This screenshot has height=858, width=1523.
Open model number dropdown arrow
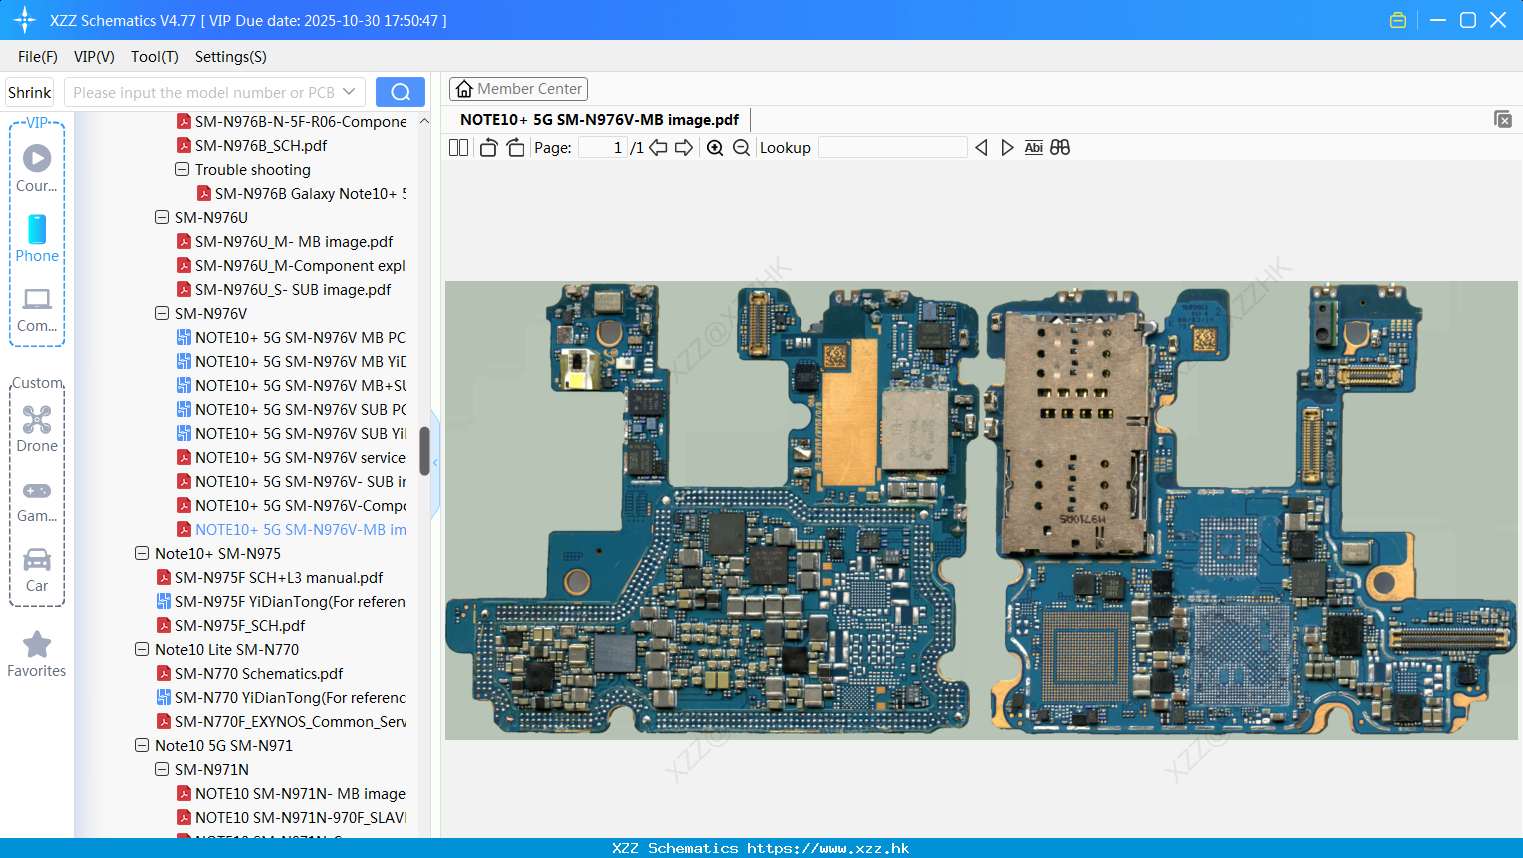point(349,92)
